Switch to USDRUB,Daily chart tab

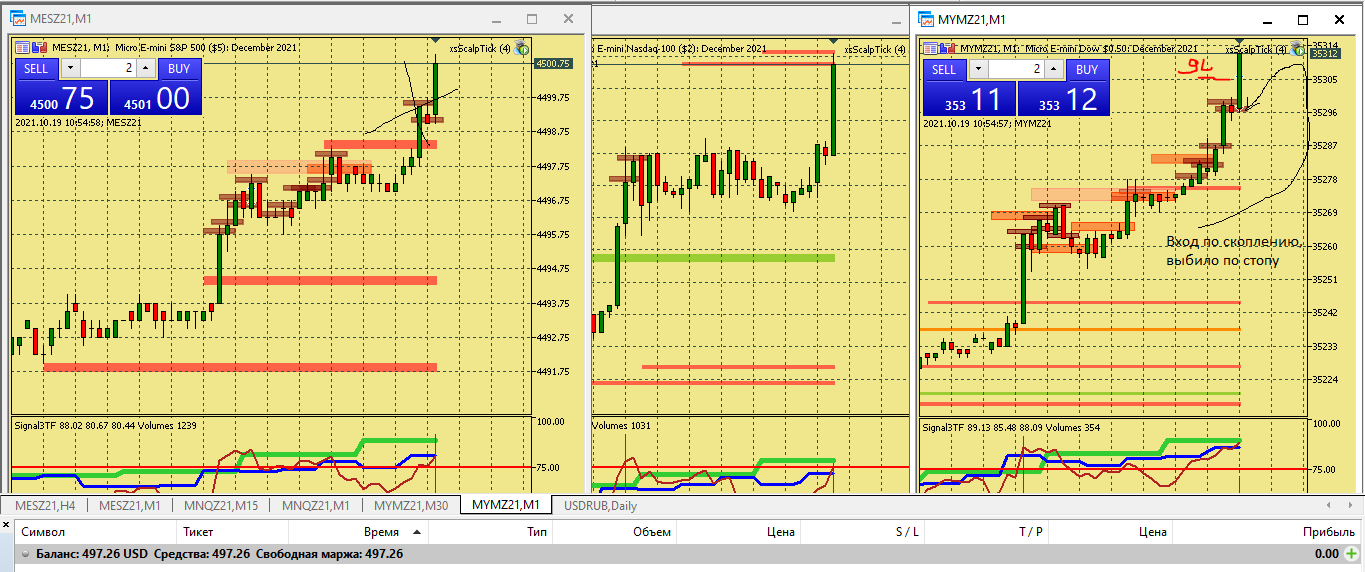pos(599,505)
